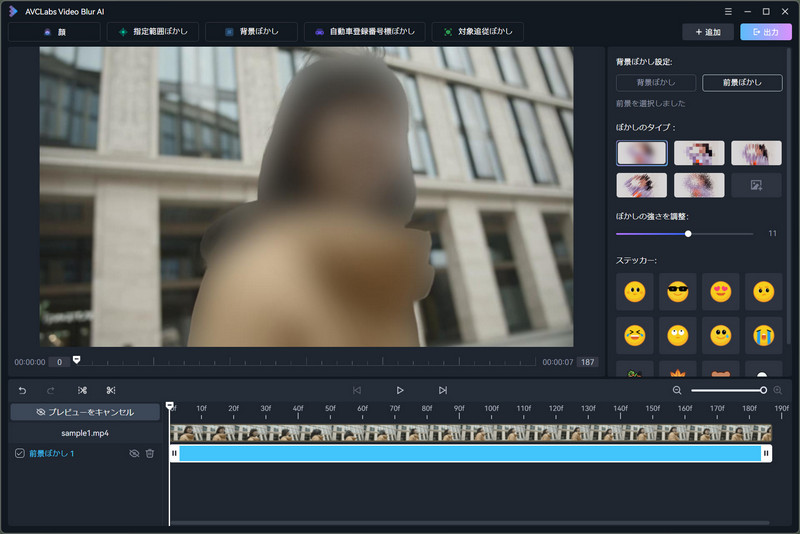Click プレビューをキャンセル button
Viewport: 800px width, 534px height.
85,412
